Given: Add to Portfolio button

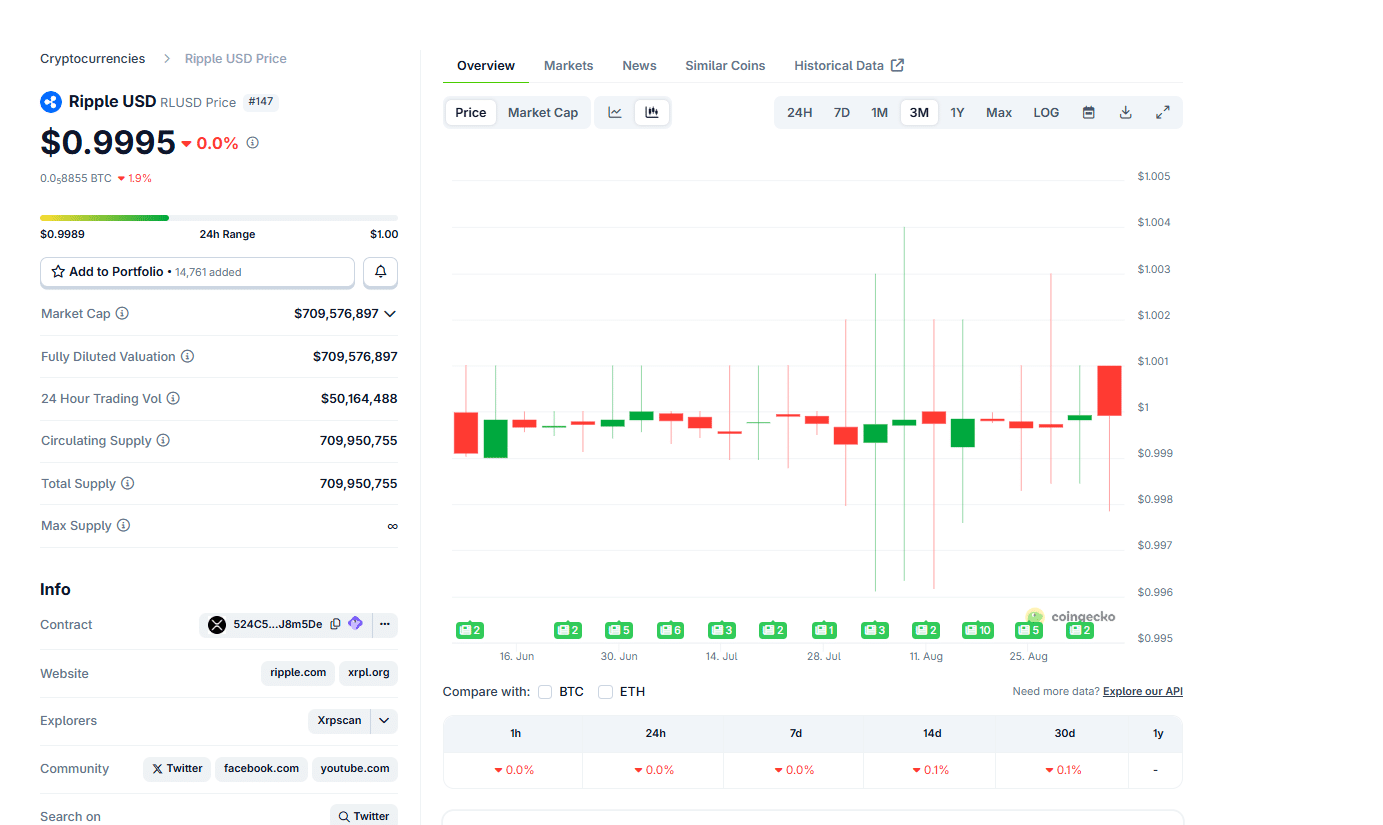Looking at the screenshot, I should (197, 272).
